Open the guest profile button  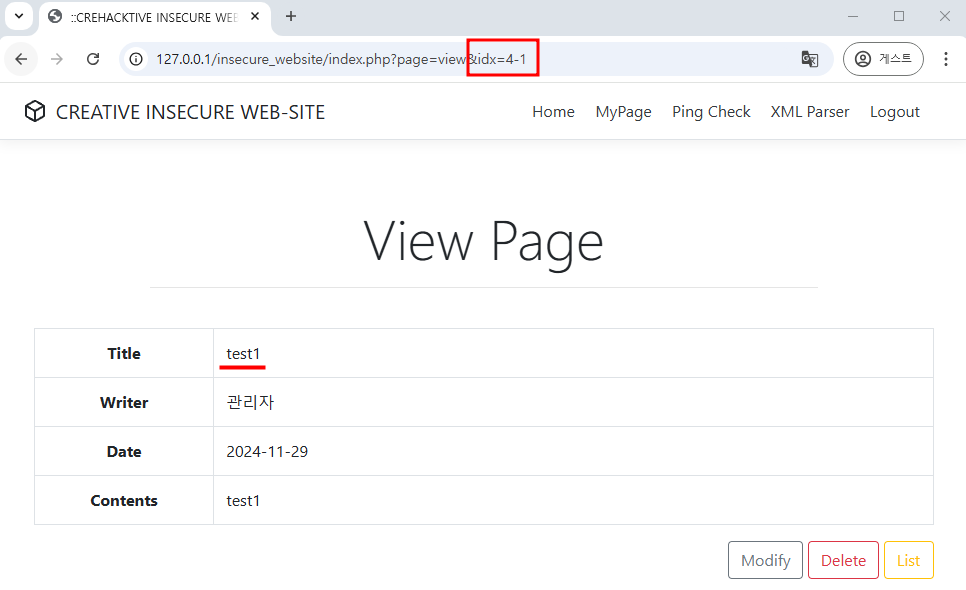[x=883, y=59]
